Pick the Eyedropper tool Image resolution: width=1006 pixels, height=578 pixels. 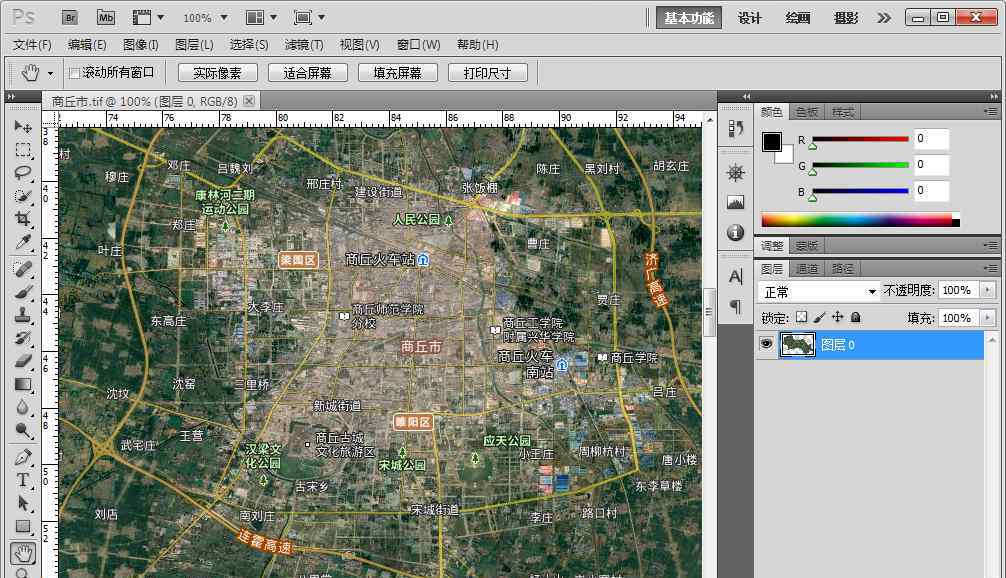click(22, 243)
